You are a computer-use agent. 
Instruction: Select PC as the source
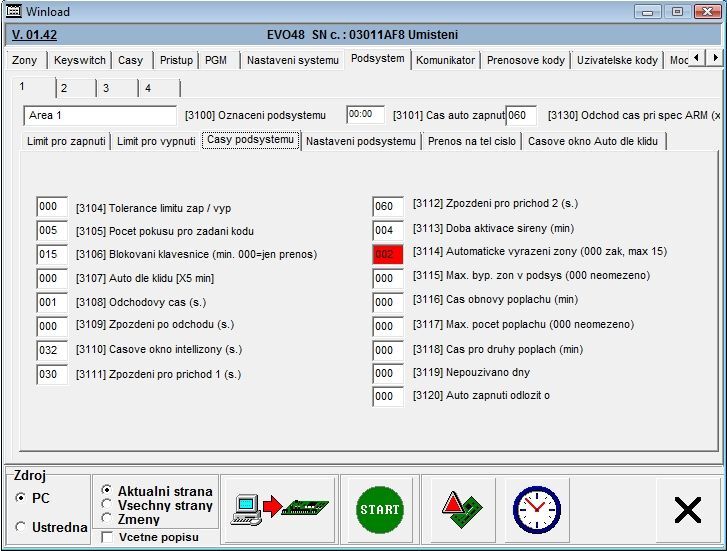click(21, 498)
